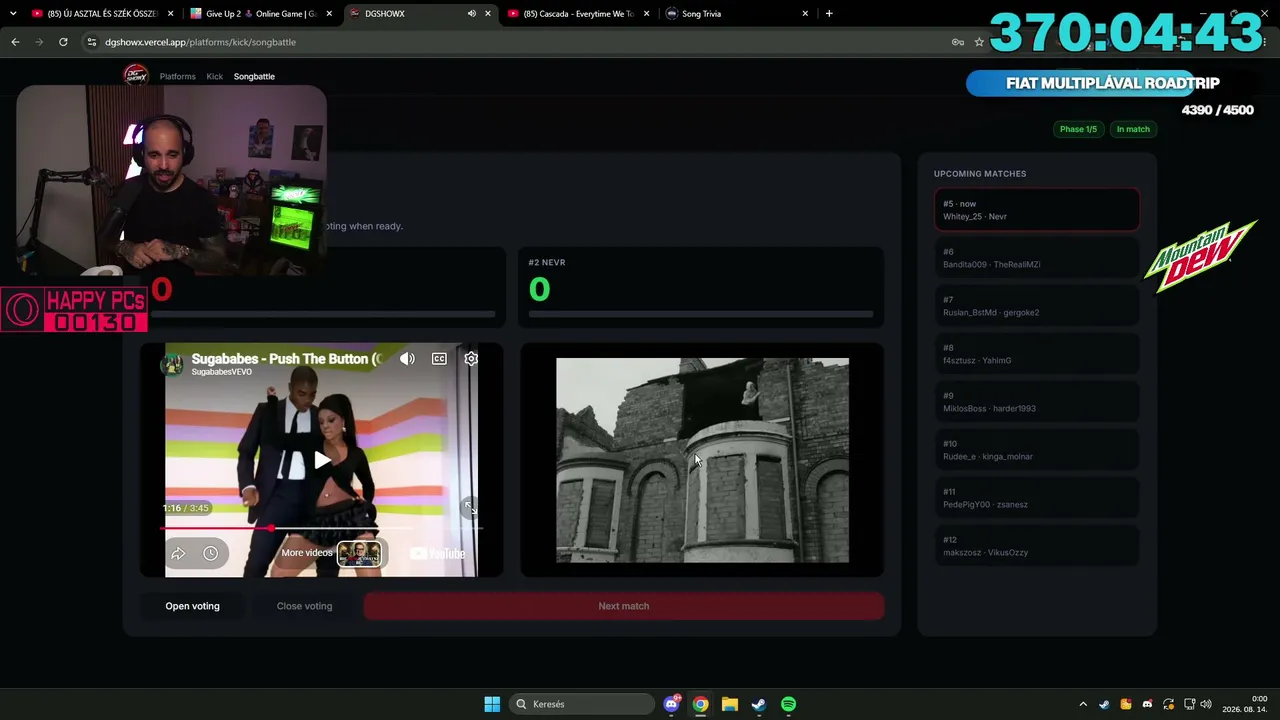Open the Platforms breadcrumb link
Viewport: 1280px width, 720px height.
pyautogui.click(x=178, y=76)
